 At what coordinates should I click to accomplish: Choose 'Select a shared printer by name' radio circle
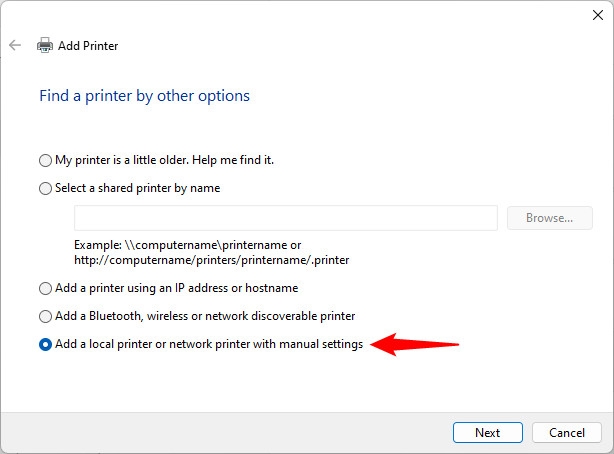(x=45, y=188)
